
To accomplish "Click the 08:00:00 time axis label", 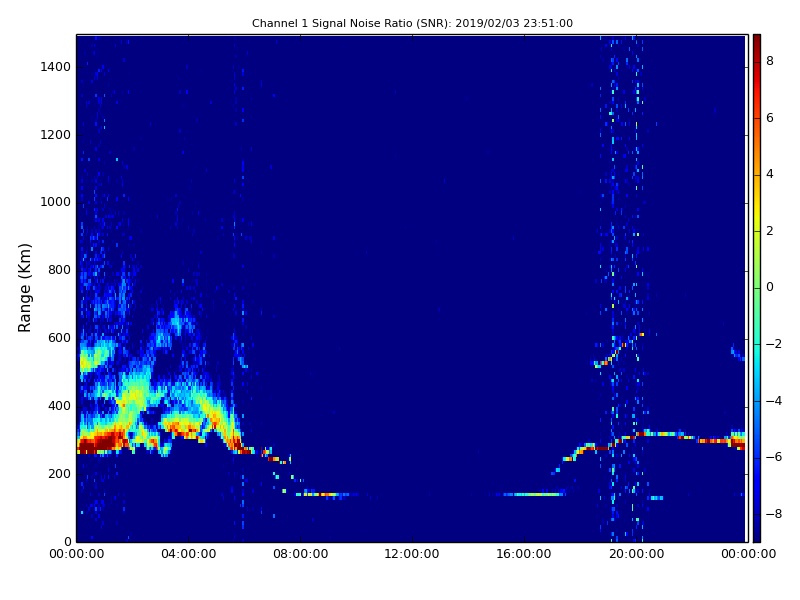I will [x=301, y=554].
